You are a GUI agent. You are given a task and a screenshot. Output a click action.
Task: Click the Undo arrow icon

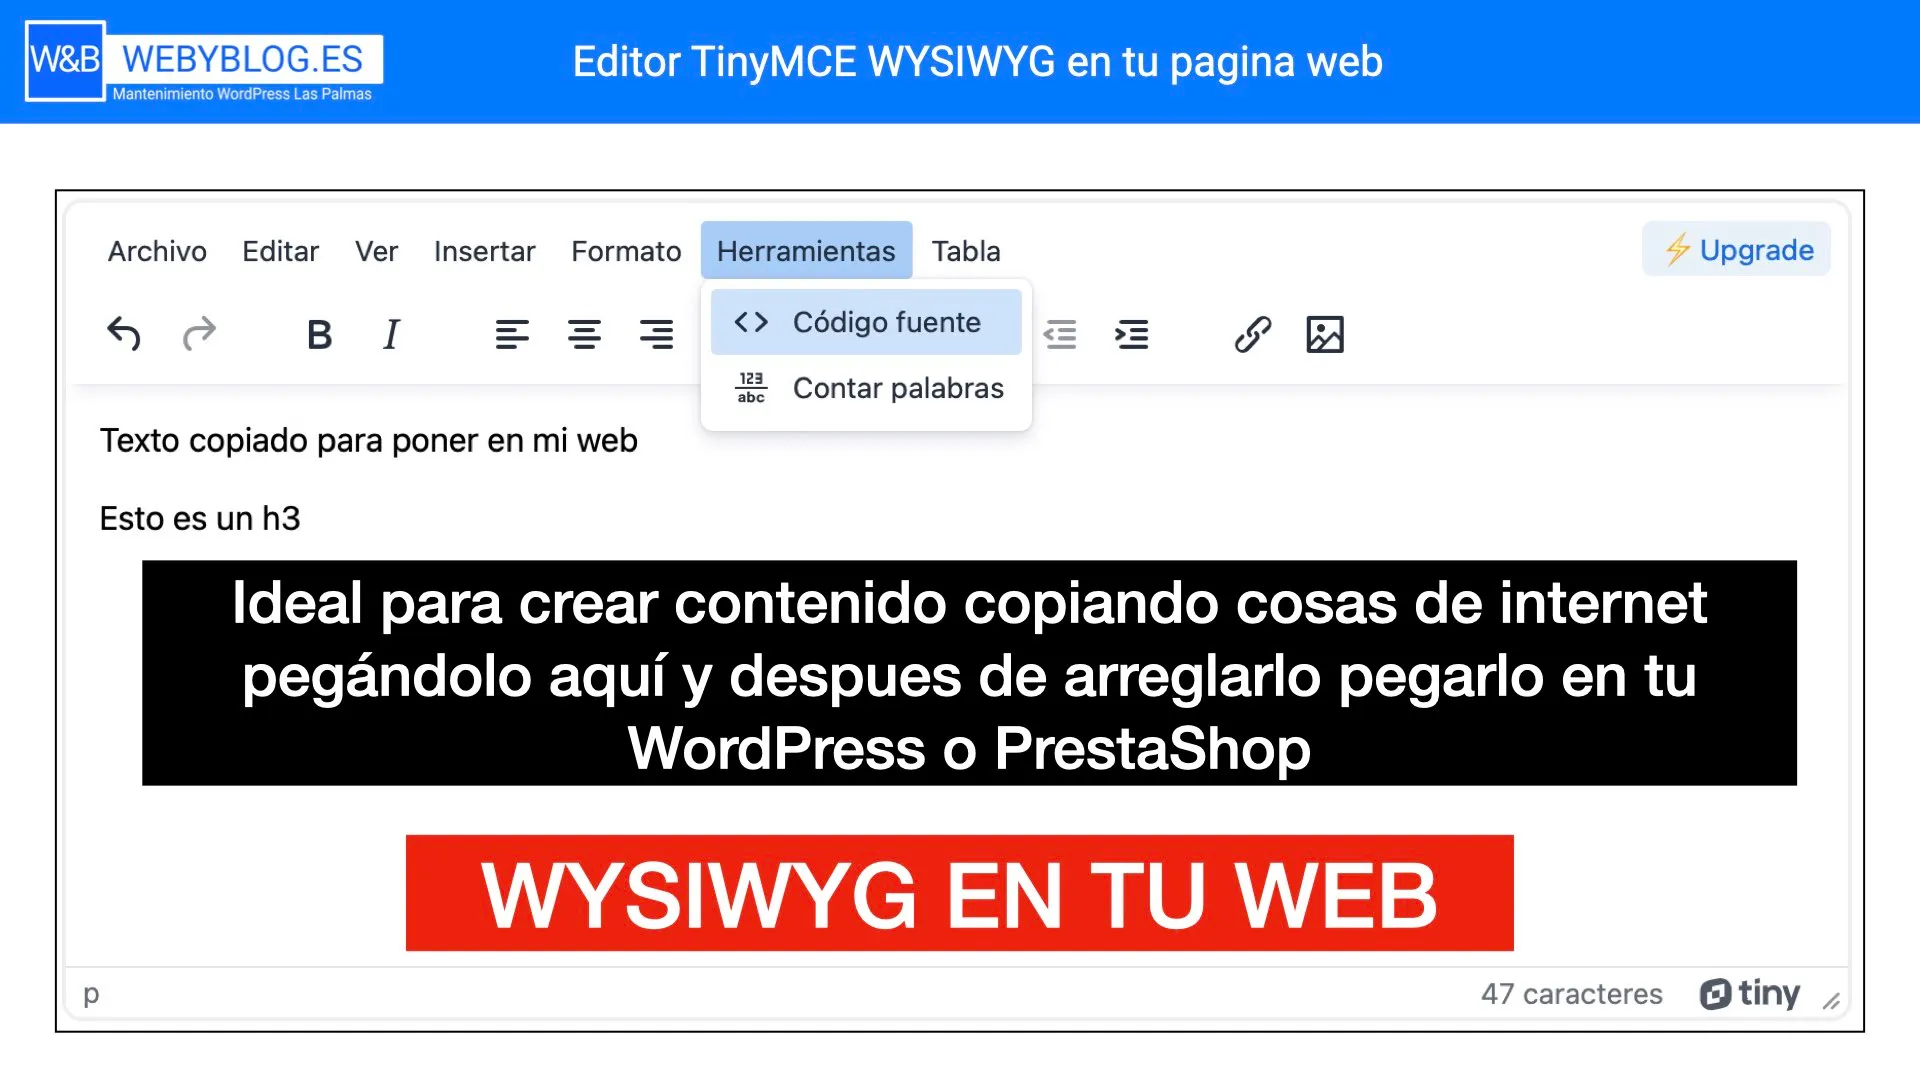(124, 334)
